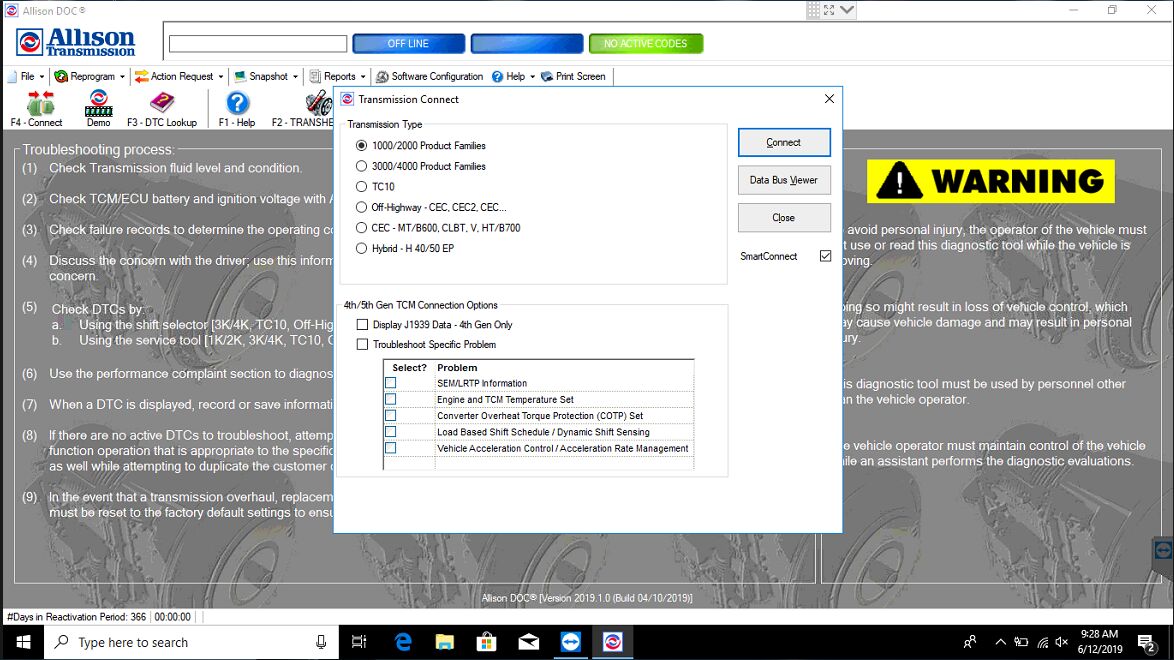
Task: Close Transmission Connect dialog with X
Action: click(829, 99)
